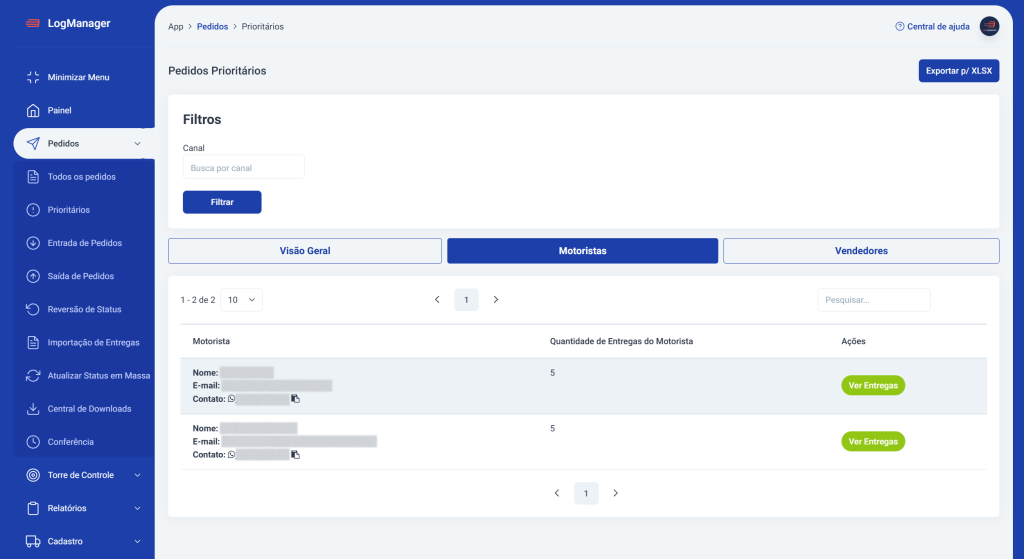The height and width of the screenshot is (559, 1024).
Task: Click the Reversão de Status icon
Action: tap(32, 309)
